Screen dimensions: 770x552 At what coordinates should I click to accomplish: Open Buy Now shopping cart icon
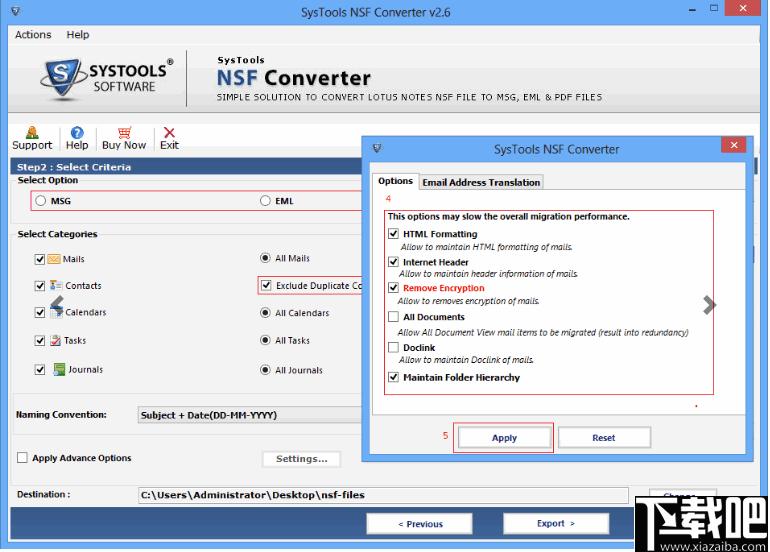124,132
